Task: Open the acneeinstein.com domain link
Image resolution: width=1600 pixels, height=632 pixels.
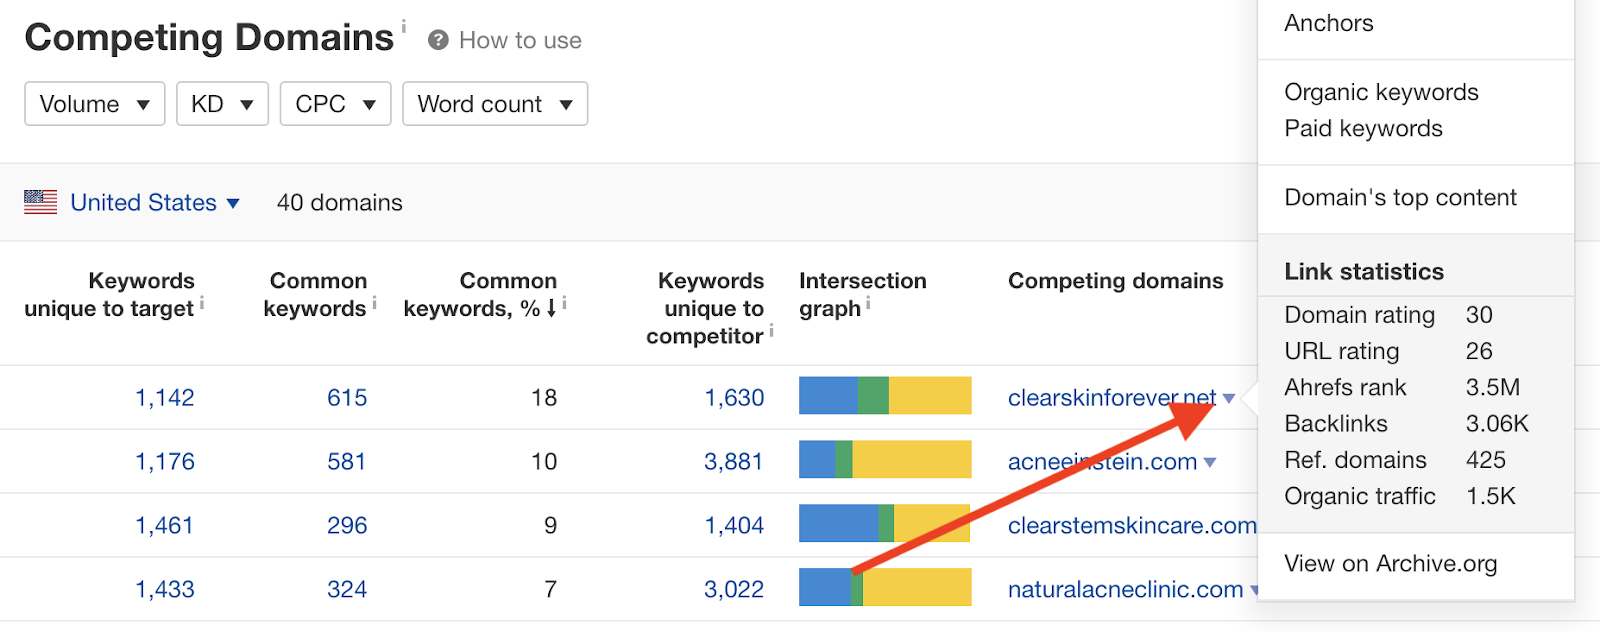Action: point(1102,462)
